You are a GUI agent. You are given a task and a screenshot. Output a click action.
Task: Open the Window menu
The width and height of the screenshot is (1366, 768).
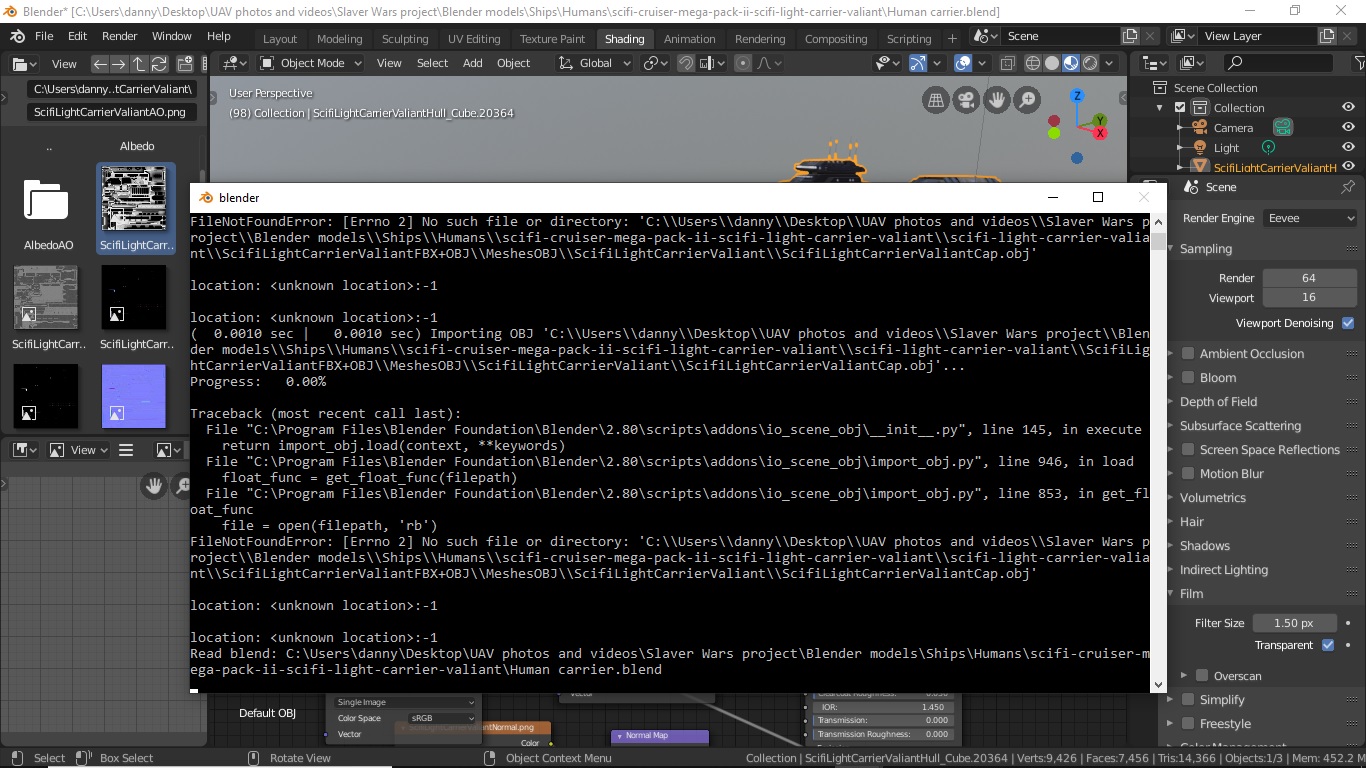(x=171, y=36)
